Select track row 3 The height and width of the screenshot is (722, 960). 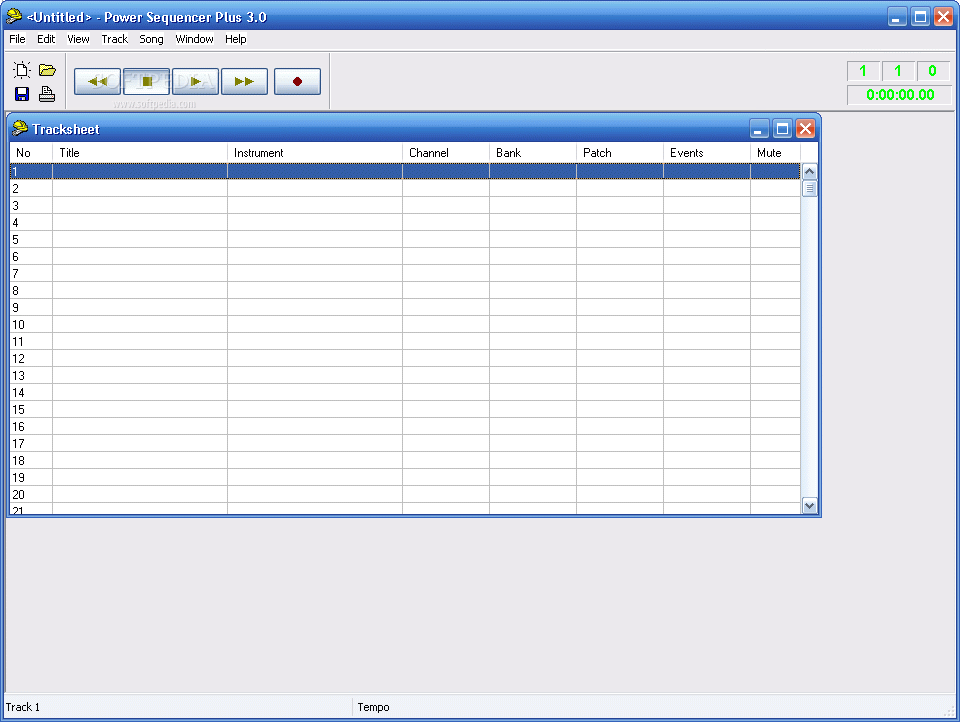[405, 206]
